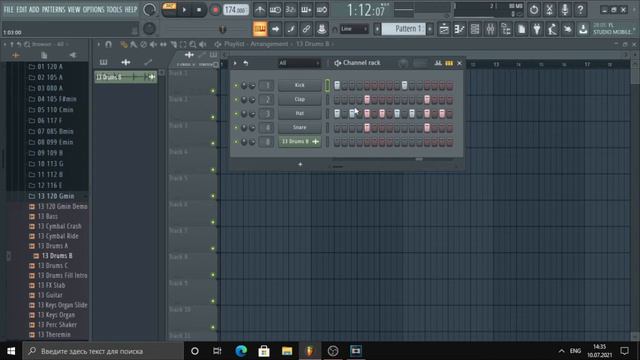Expand the 13 120 Gmin folder
Viewport: 640px width, 360px height.
tap(56, 196)
